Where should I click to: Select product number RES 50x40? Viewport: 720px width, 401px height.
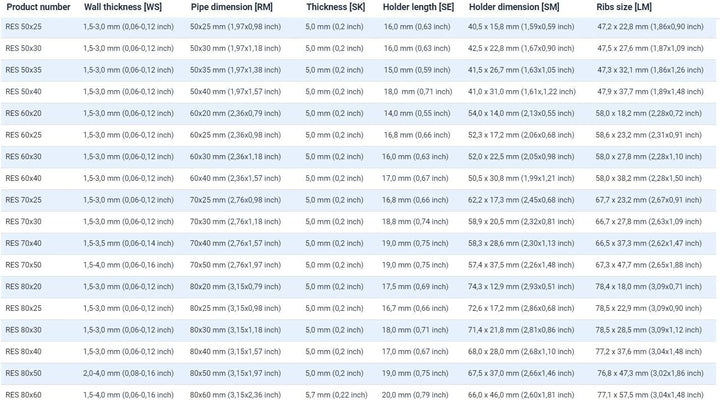23,91
